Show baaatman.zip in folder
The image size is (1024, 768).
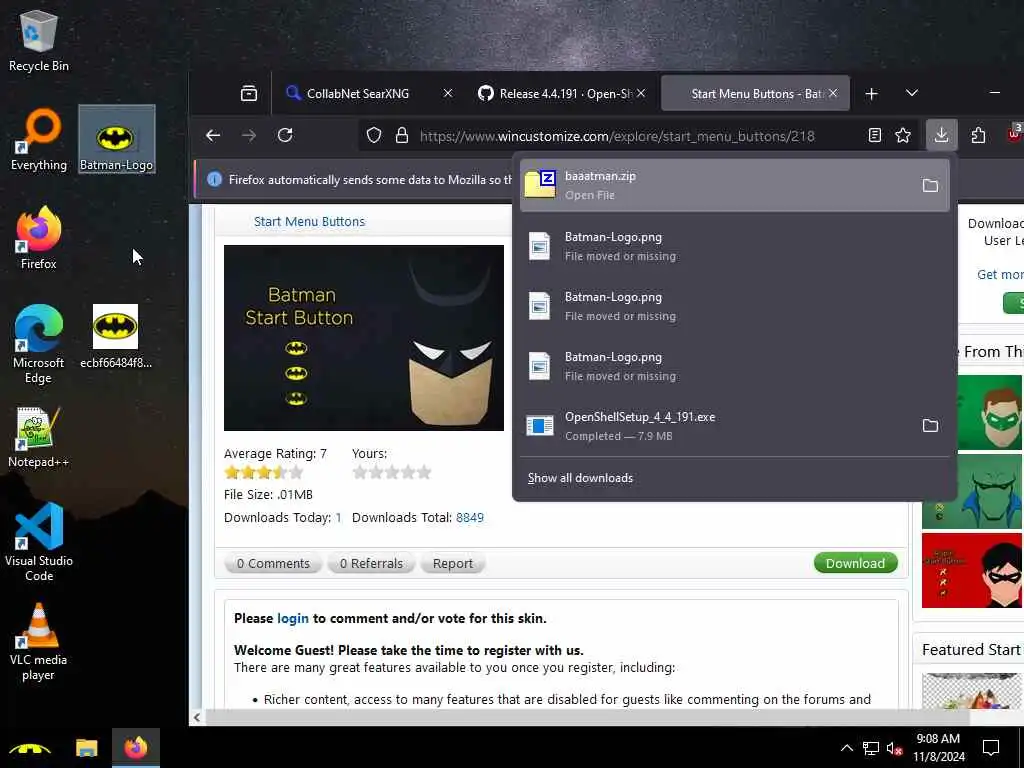tap(930, 185)
